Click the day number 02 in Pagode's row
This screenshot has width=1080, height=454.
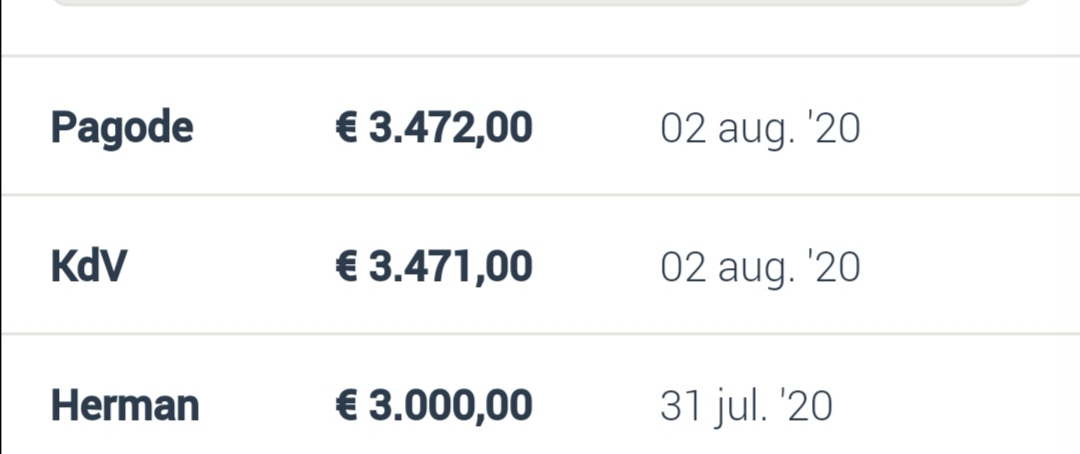pos(683,129)
